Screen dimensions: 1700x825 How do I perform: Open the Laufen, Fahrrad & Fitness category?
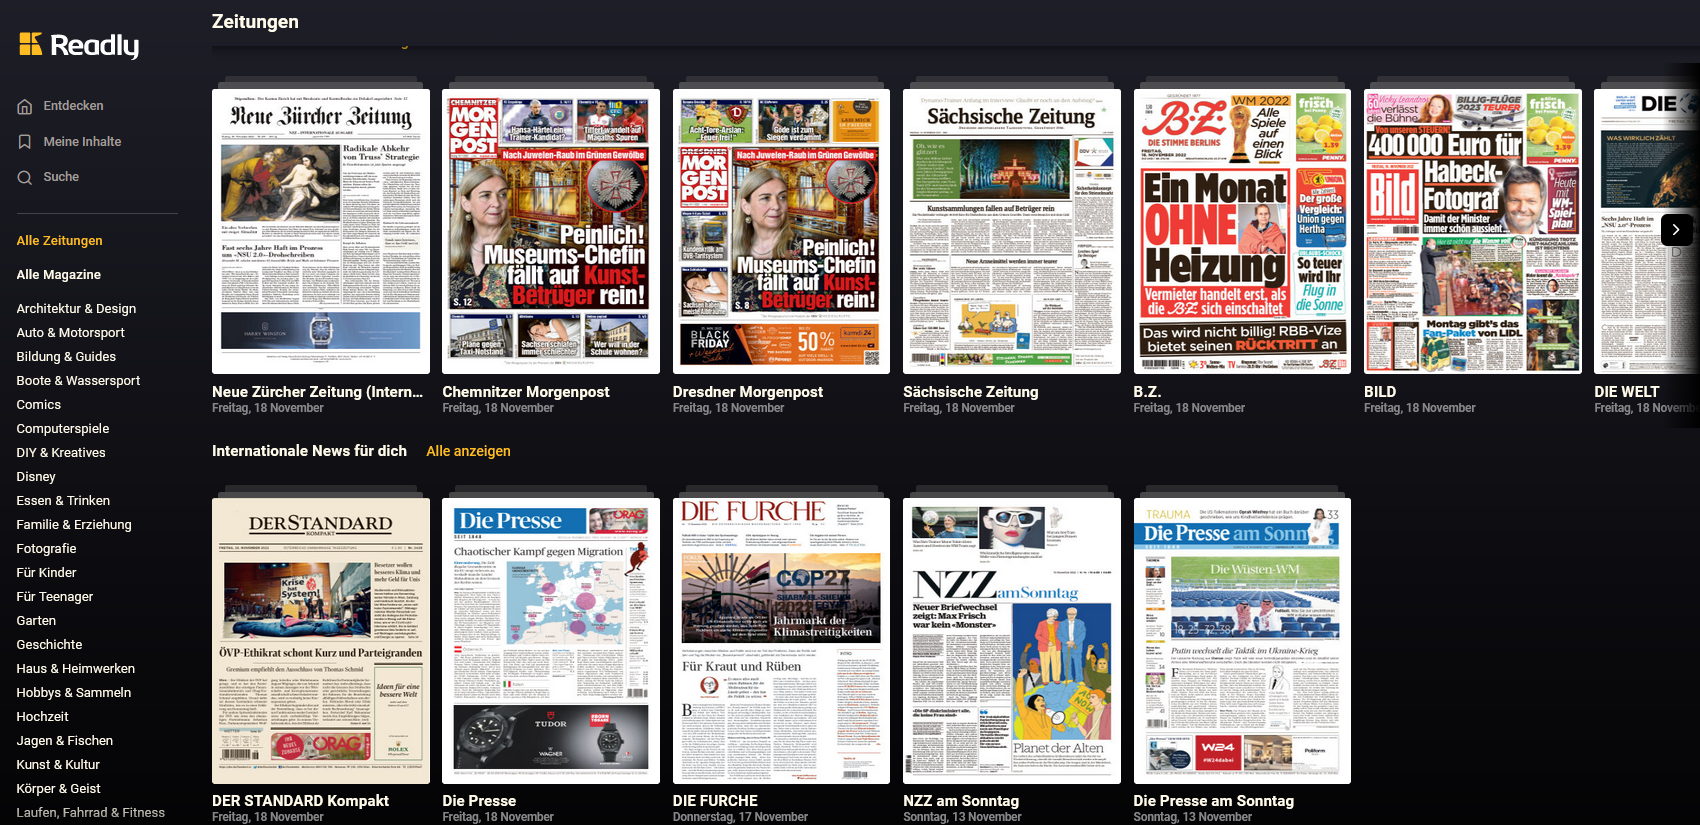point(90,813)
